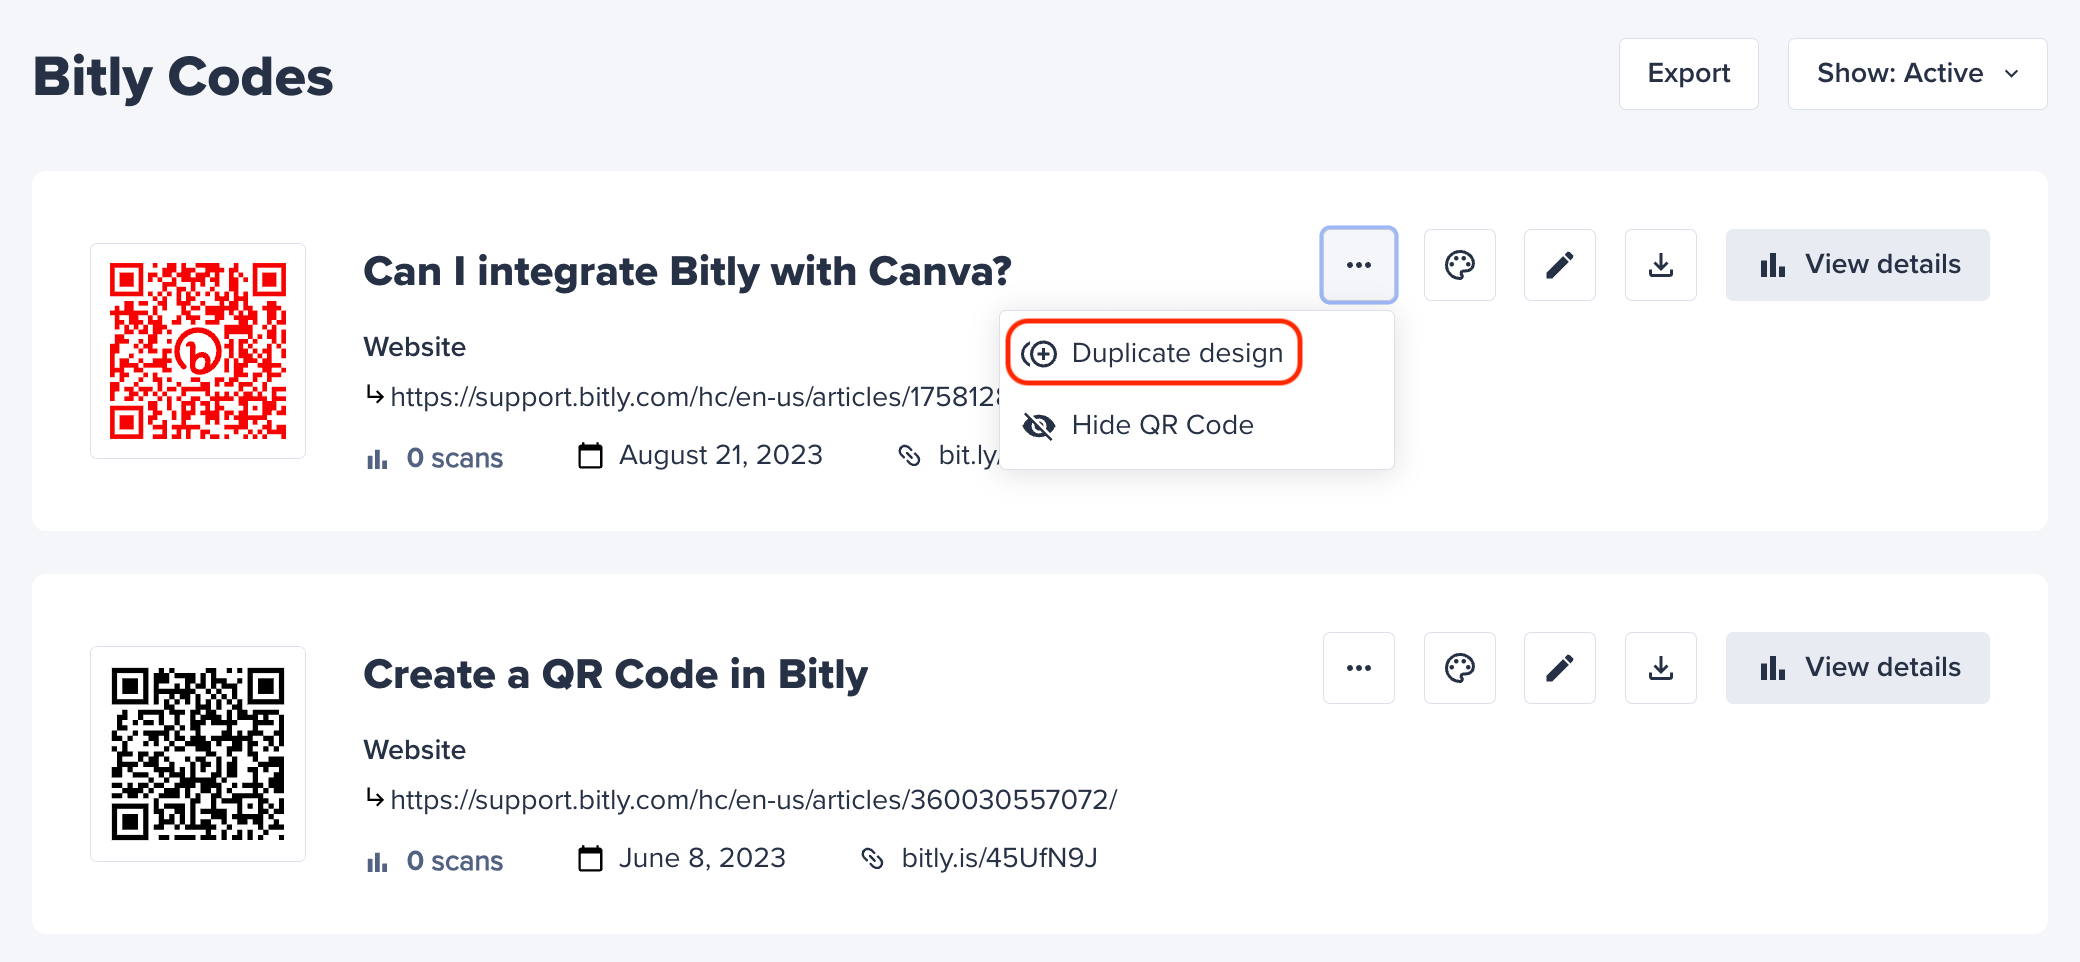Image resolution: width=2080 pixels, height=962 pixels.
Task: Open the support.bitly.com article link for June QR code
Action: coord(752,799)
